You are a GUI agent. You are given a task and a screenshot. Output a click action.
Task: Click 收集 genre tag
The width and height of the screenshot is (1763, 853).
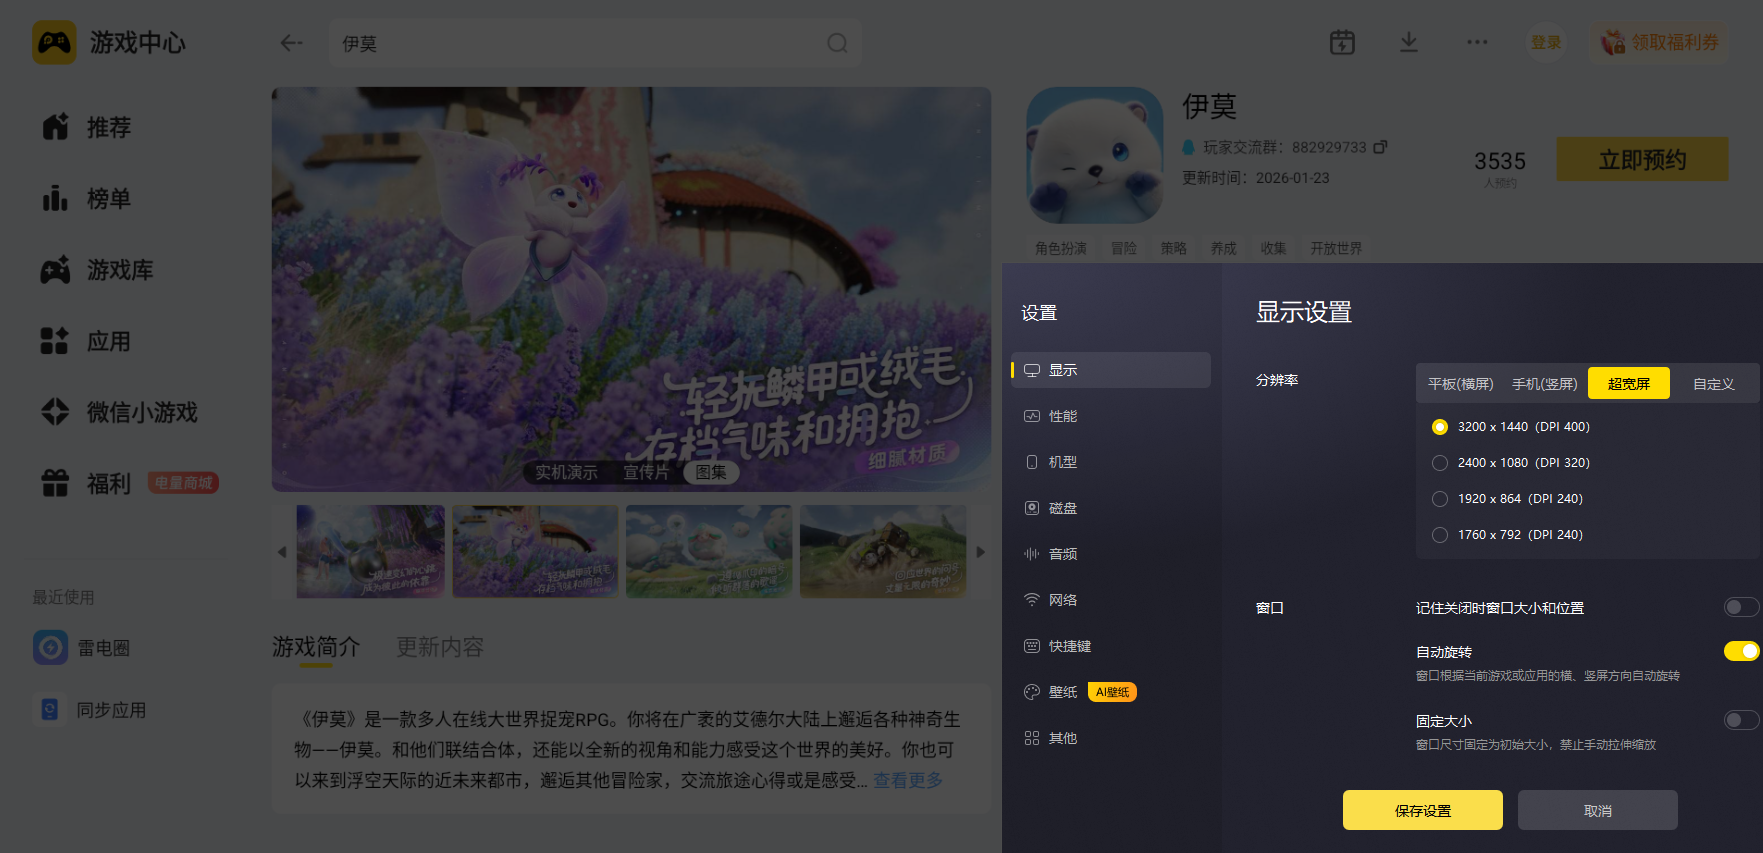[x=1273, y=248]
